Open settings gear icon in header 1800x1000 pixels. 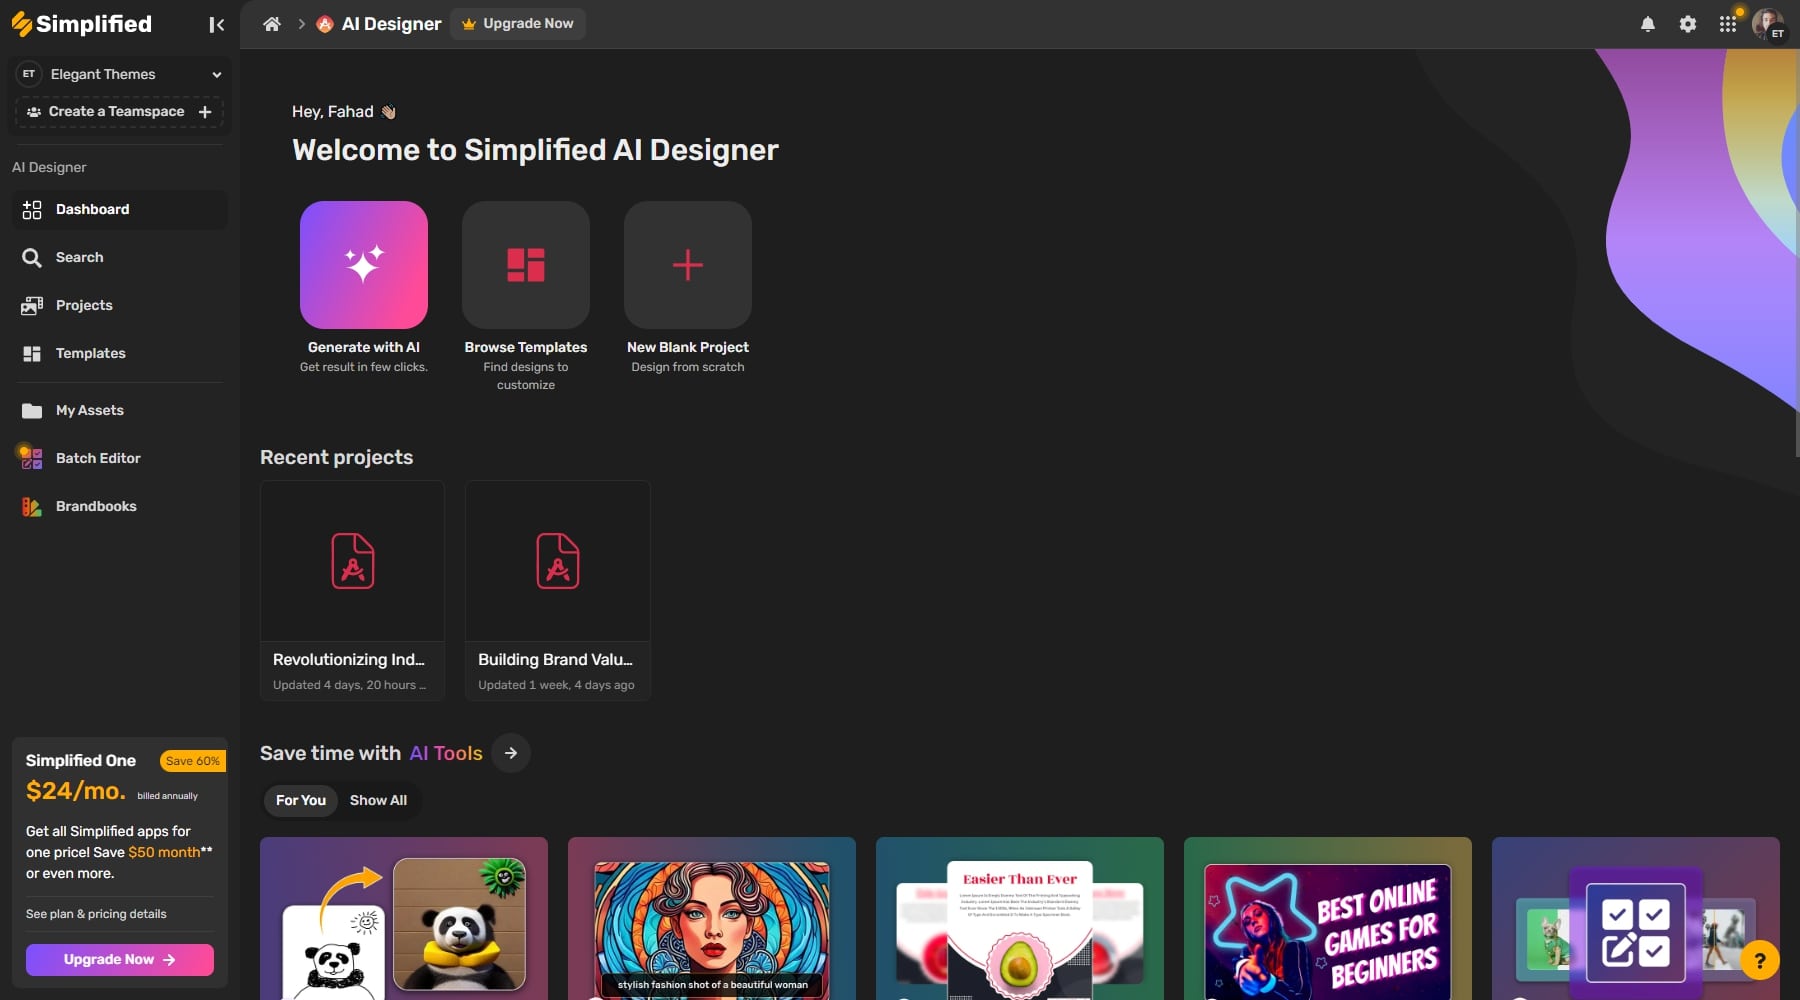tap(1688, 24)
